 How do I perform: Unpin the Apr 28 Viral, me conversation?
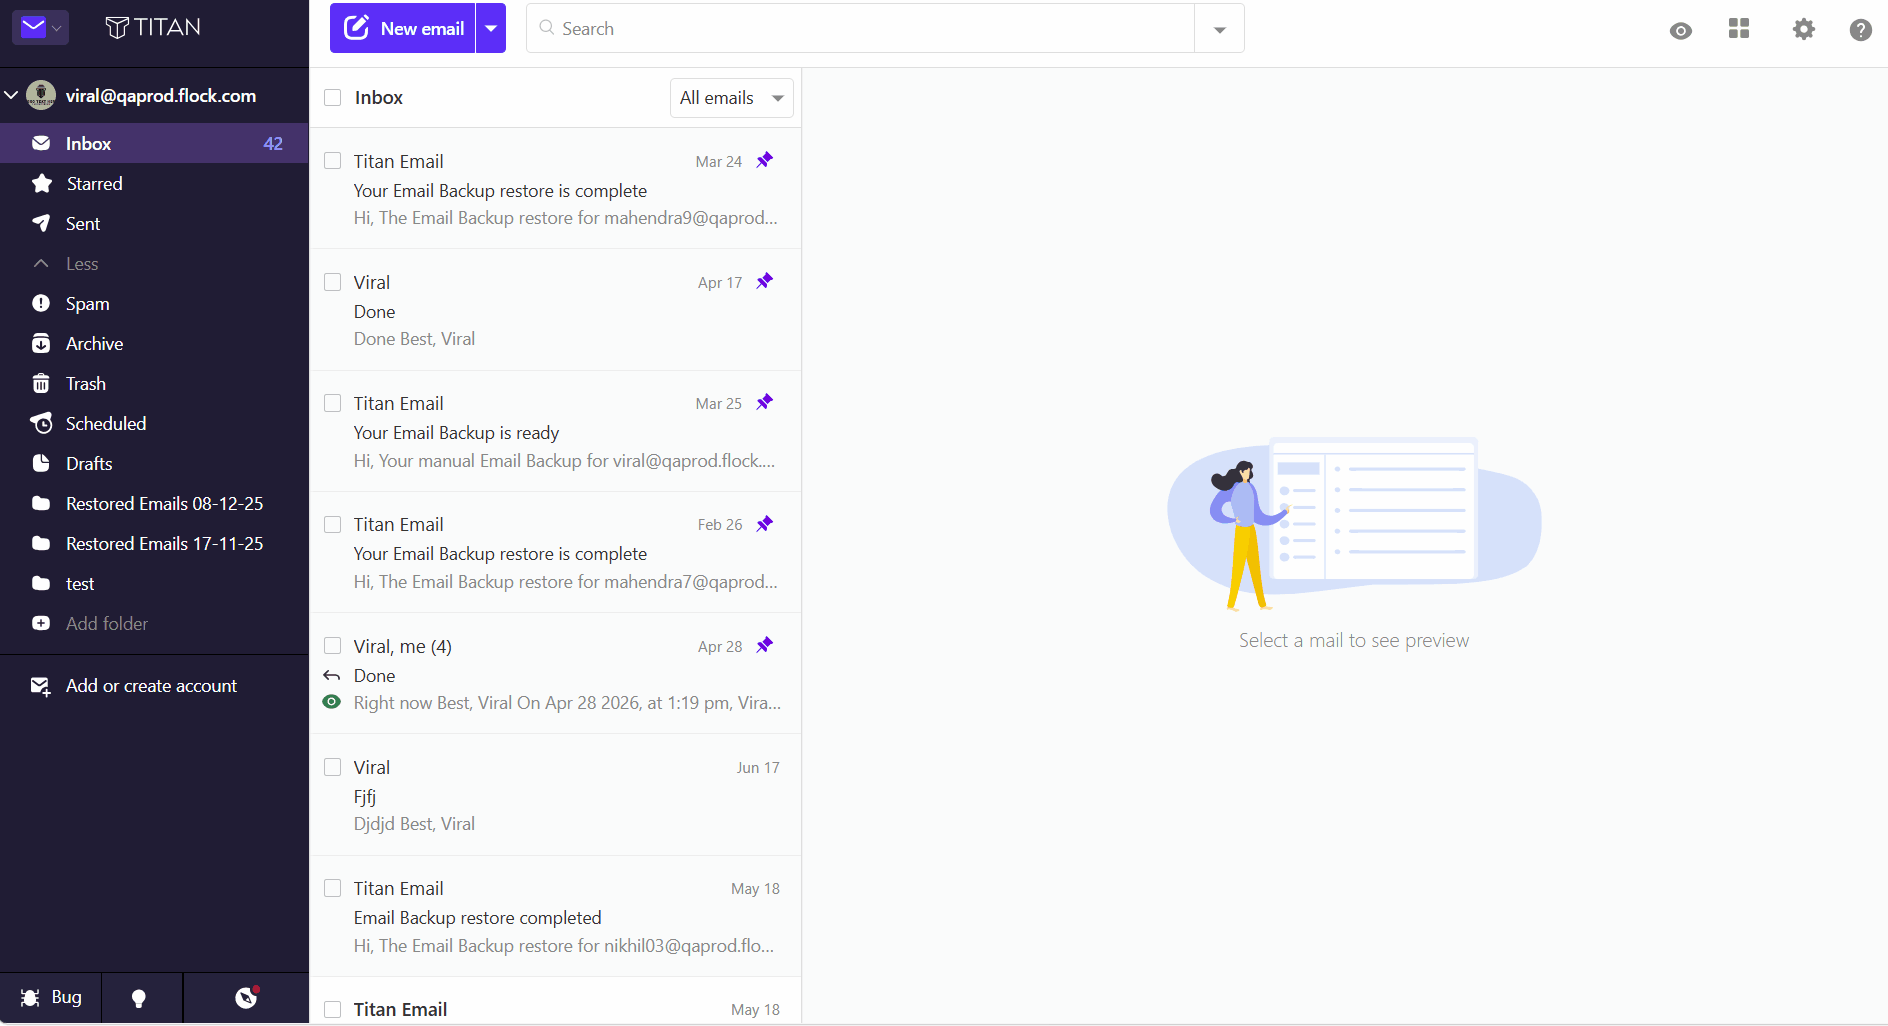pyautogui.click(x=765, y=645)
